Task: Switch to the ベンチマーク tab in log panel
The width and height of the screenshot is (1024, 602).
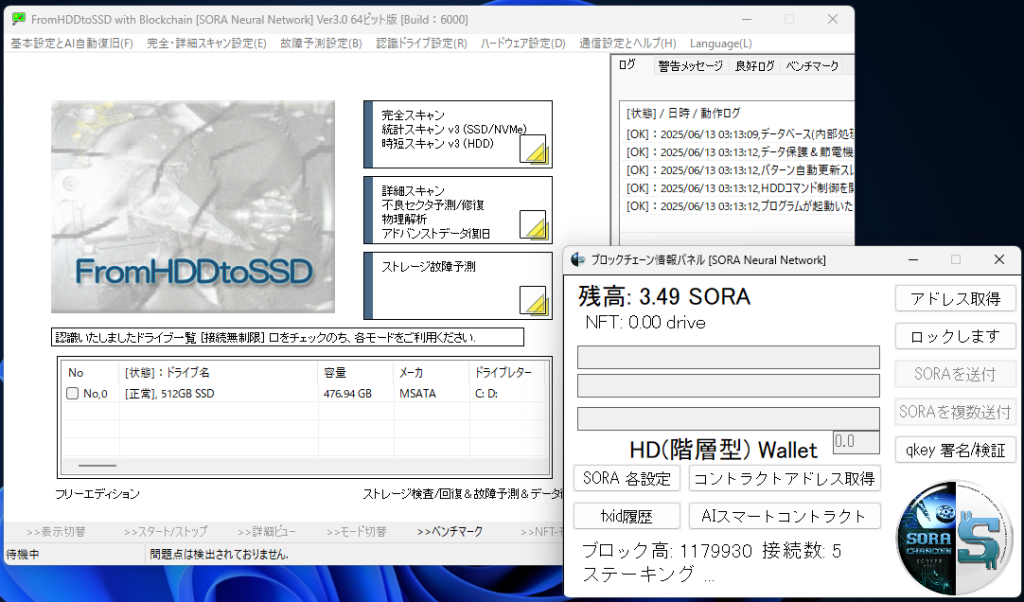Action: pyautogui.click(x=812, y=66)
